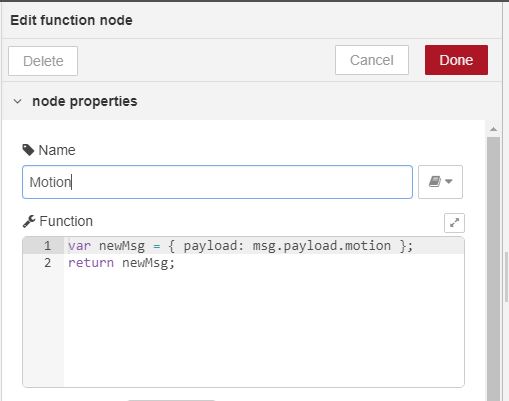The height and width of the screenshot is (401, 509).
Task: Click line number 2 in gutter
Action: point(47,263)
